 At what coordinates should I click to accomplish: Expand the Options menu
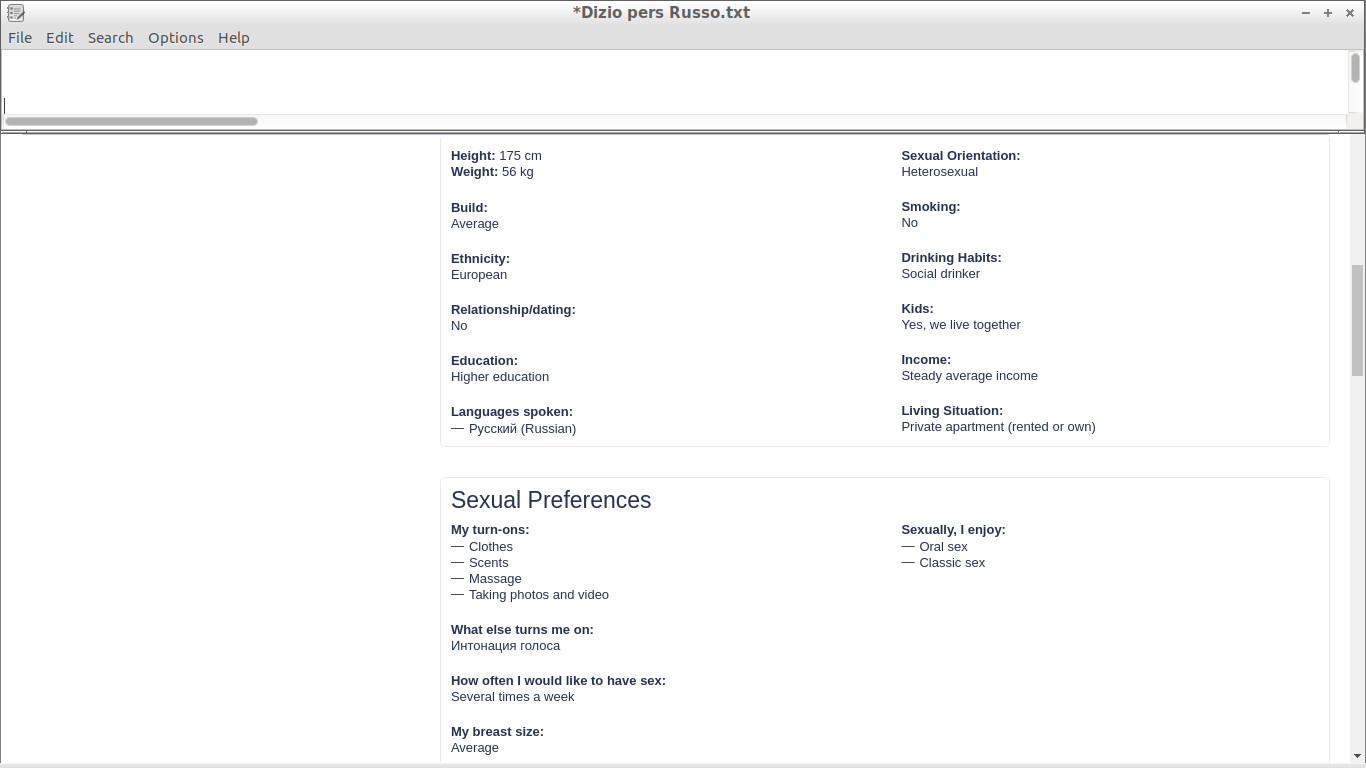point(176,38)
